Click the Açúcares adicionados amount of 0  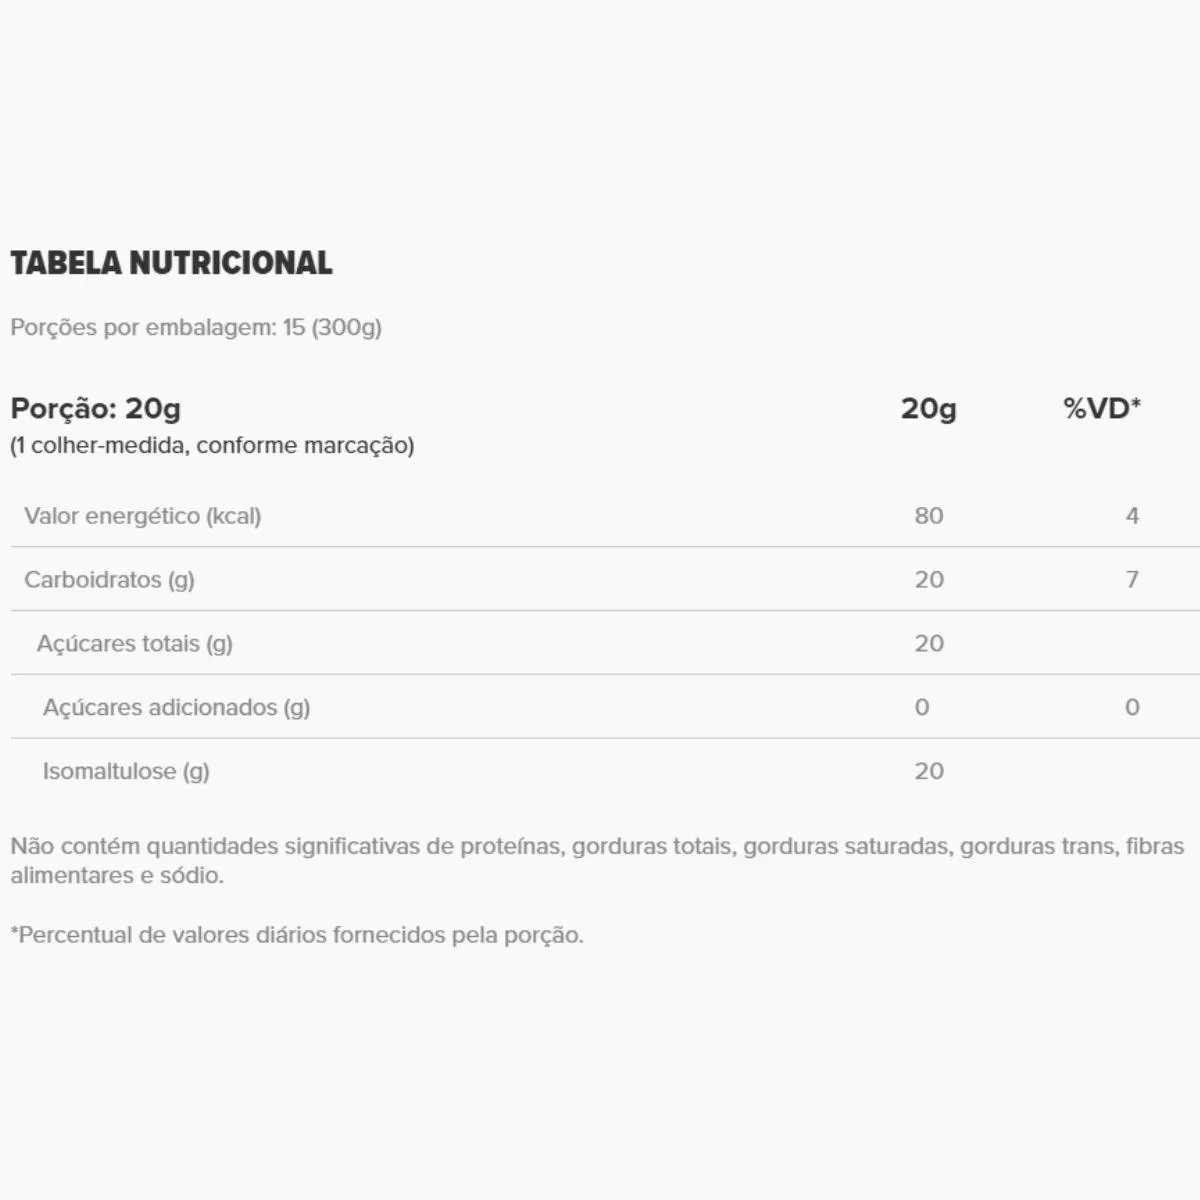pyautogui.click(x=921, y=708)
